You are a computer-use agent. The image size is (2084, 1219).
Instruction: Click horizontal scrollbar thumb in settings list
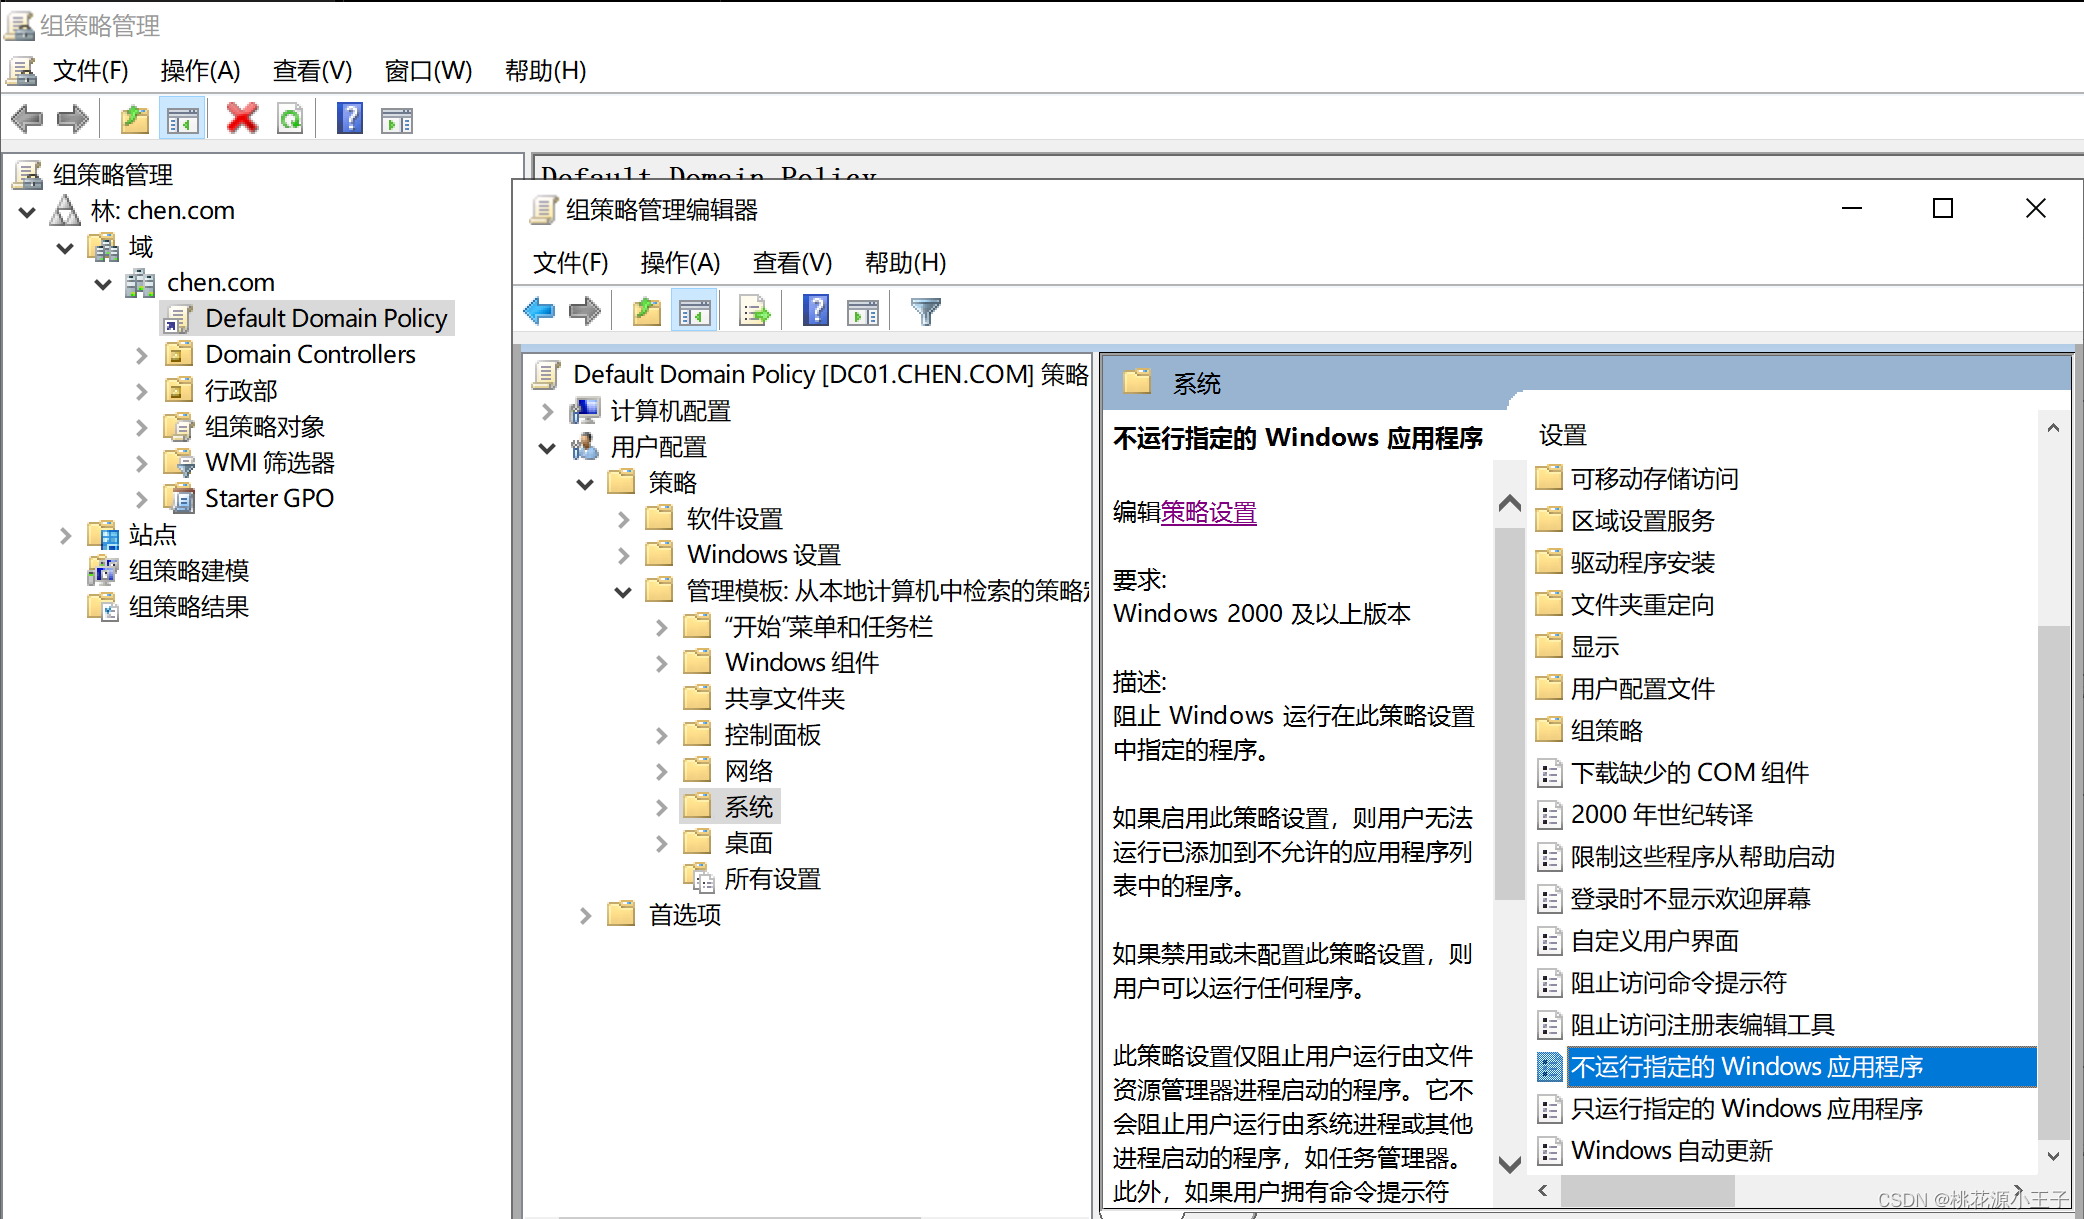(x=1646, y=1190)
